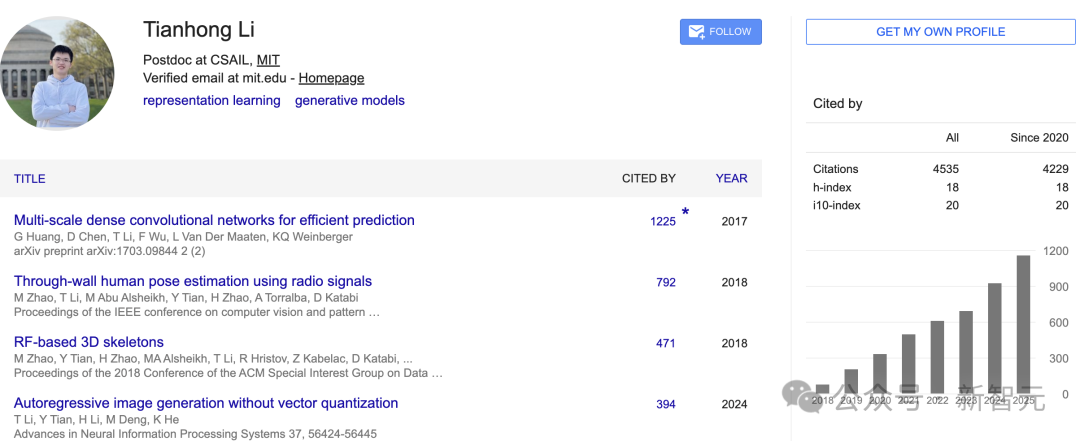View the 471 citing articles
Image resolution: width=1080 pixels, height=441 pixels.
[666, 344]
